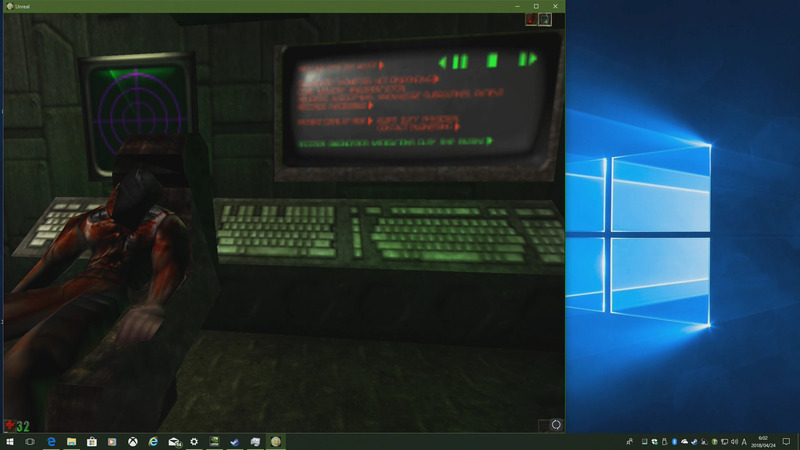Open the clock and date flyout
The height and width of the screenshot is (450, 800).
coord(763,442)
